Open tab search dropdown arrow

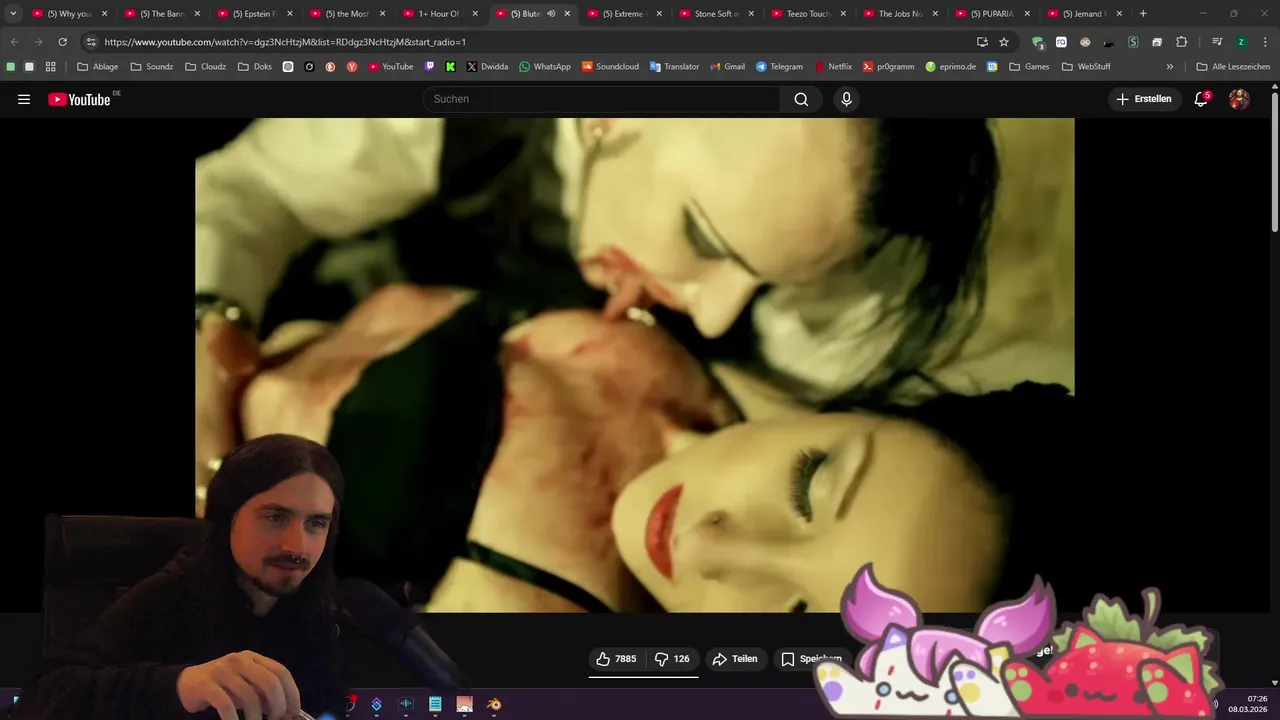[13, 14]
